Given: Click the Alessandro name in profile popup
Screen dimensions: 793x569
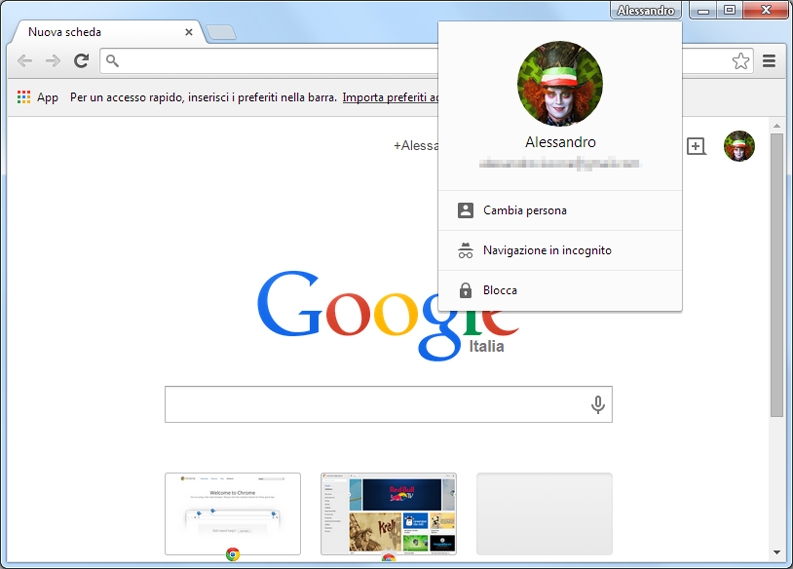Looking at the screenshot, I should tap(560, 142).
